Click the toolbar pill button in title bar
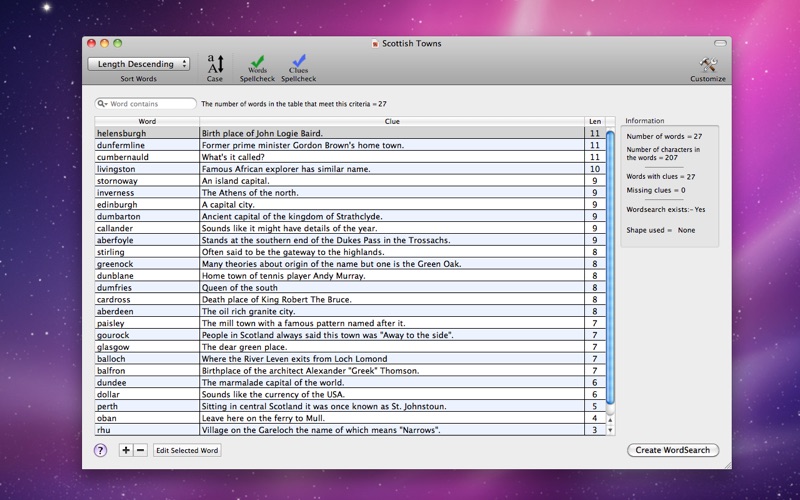This screenshot has height=500, width=800. 720,43
